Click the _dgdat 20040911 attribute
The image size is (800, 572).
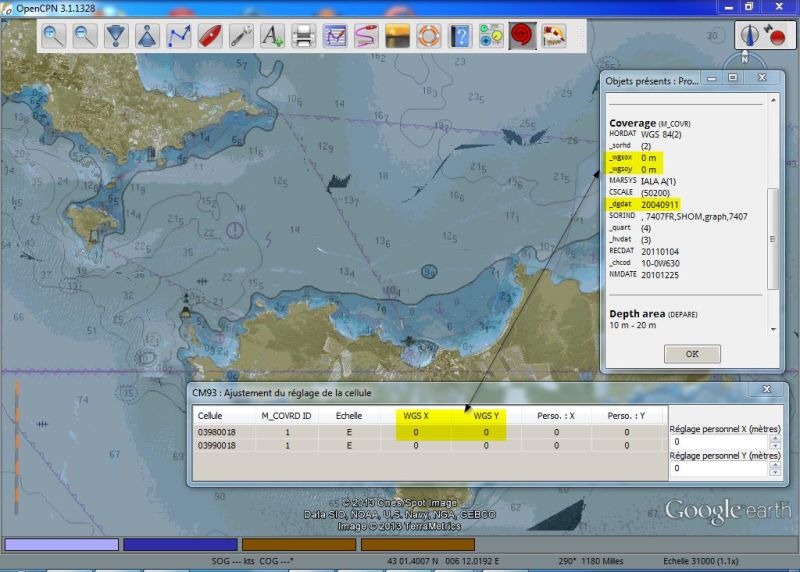[644, 204]
